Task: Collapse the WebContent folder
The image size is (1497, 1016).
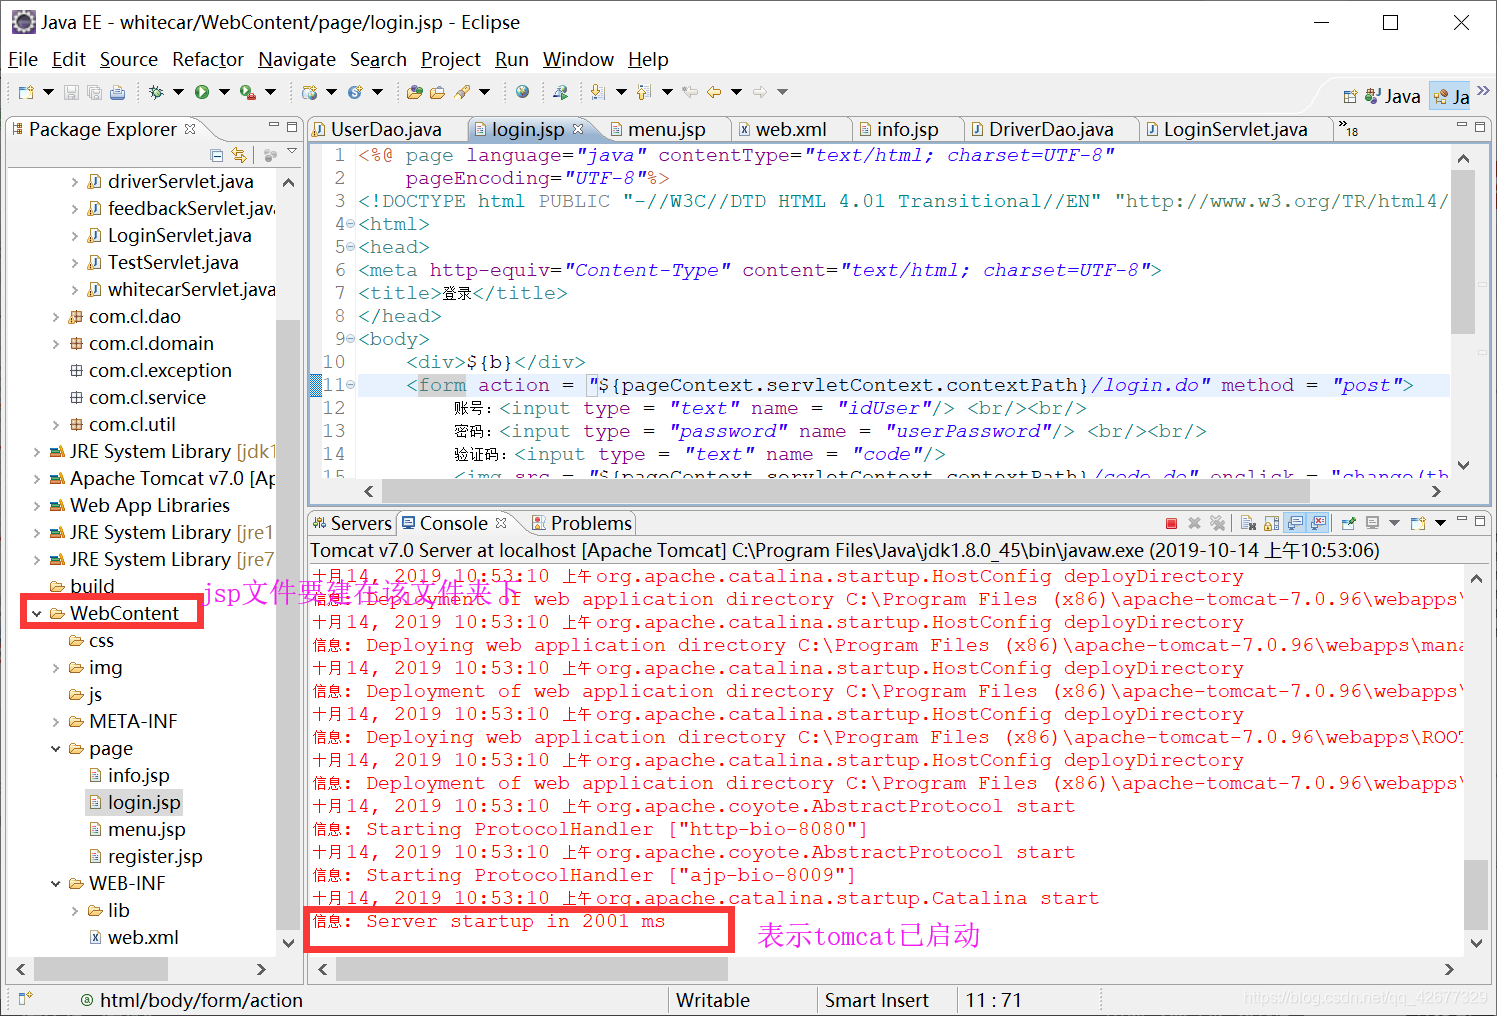Action: 37,613
